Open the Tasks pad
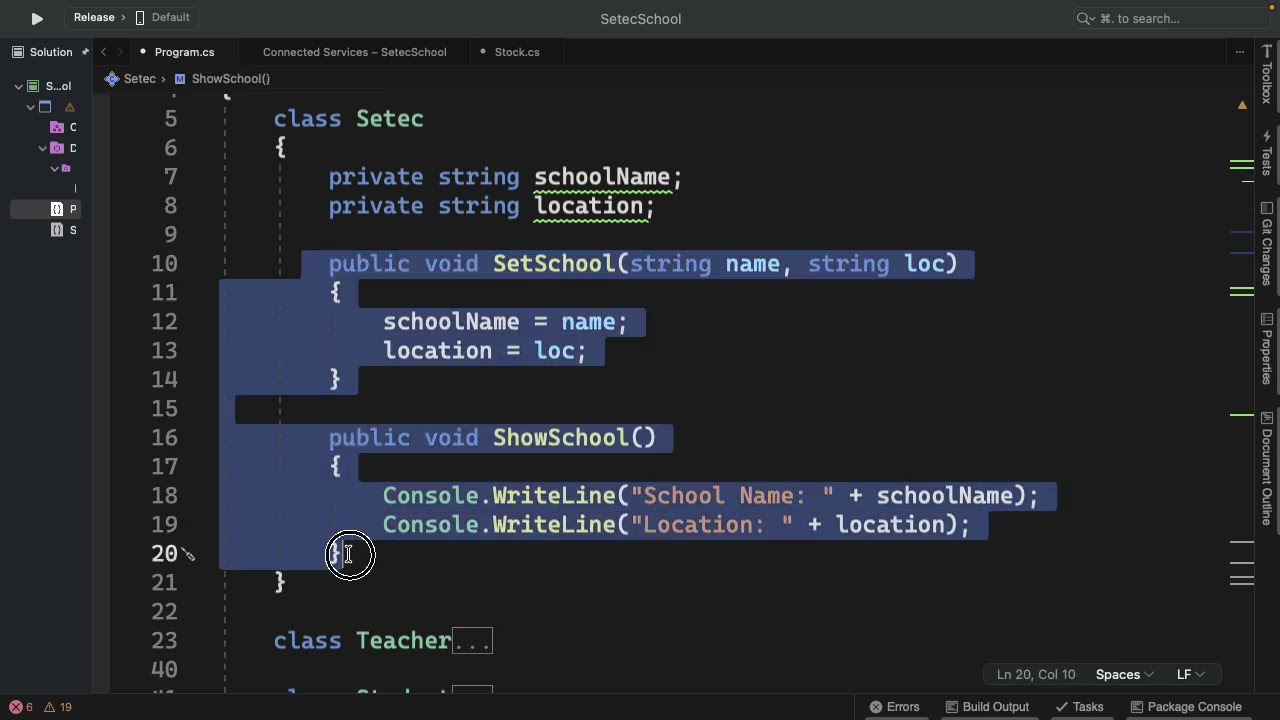Image resolution: width=1280 pixels, height=720 pixels. coord(1079,707)
